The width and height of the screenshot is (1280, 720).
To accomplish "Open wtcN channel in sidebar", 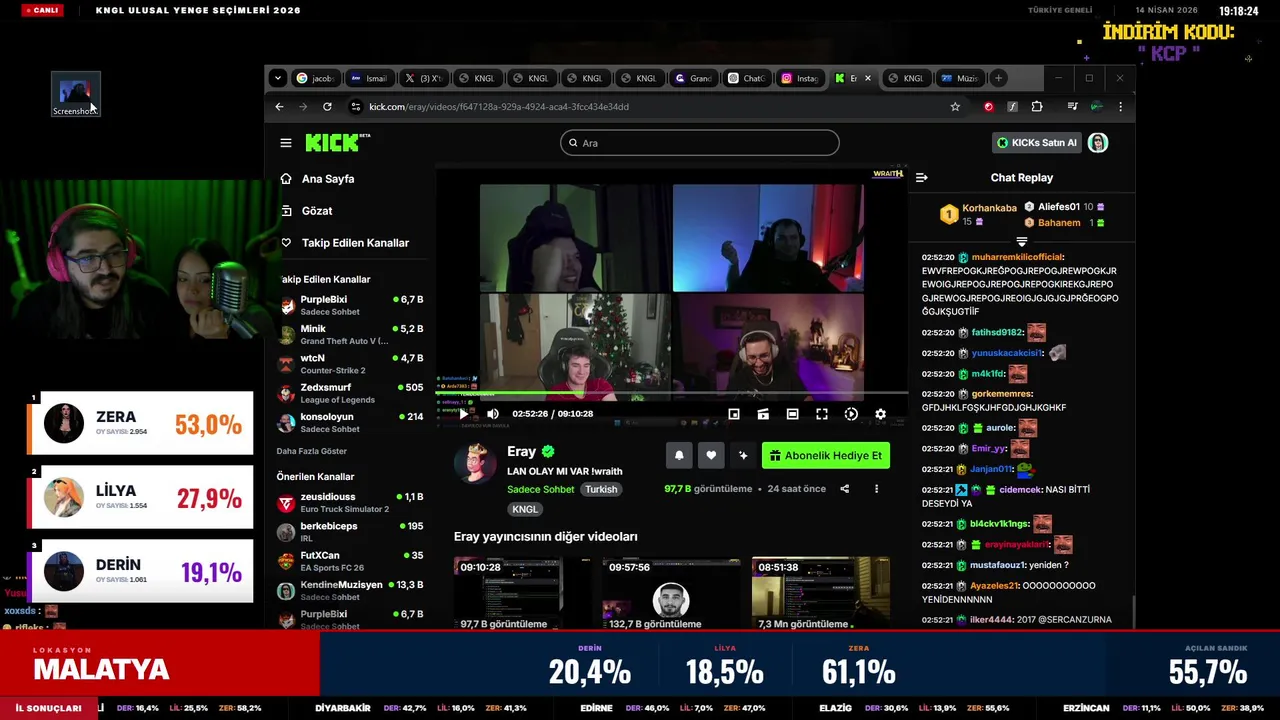I will [350, 363].
